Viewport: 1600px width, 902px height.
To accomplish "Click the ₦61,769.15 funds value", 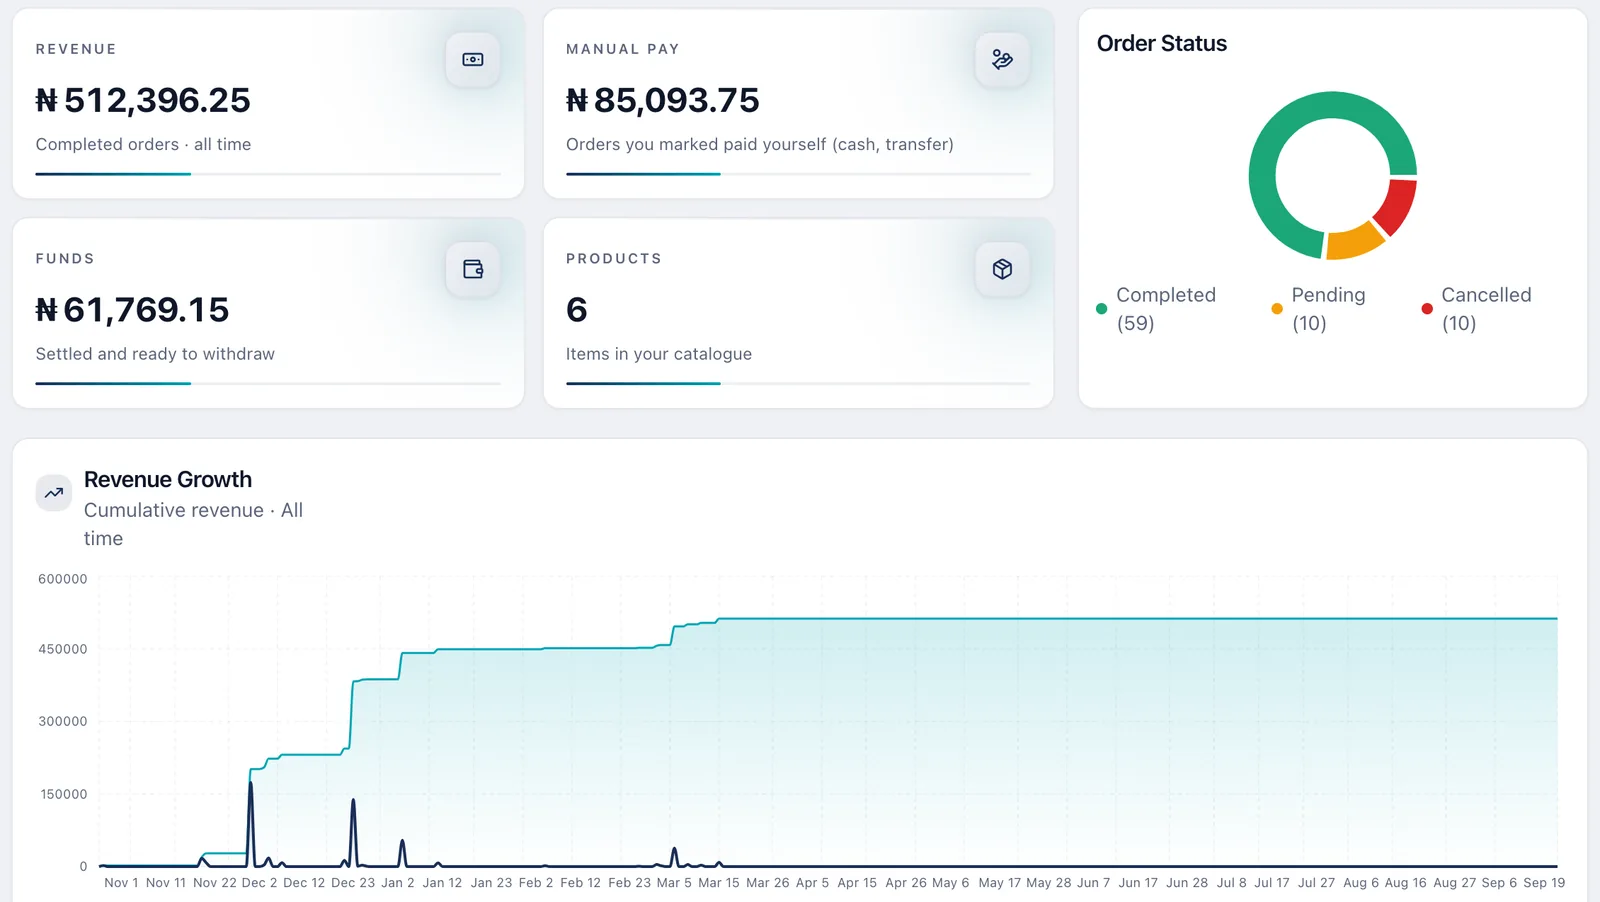I will pos(132,310).
